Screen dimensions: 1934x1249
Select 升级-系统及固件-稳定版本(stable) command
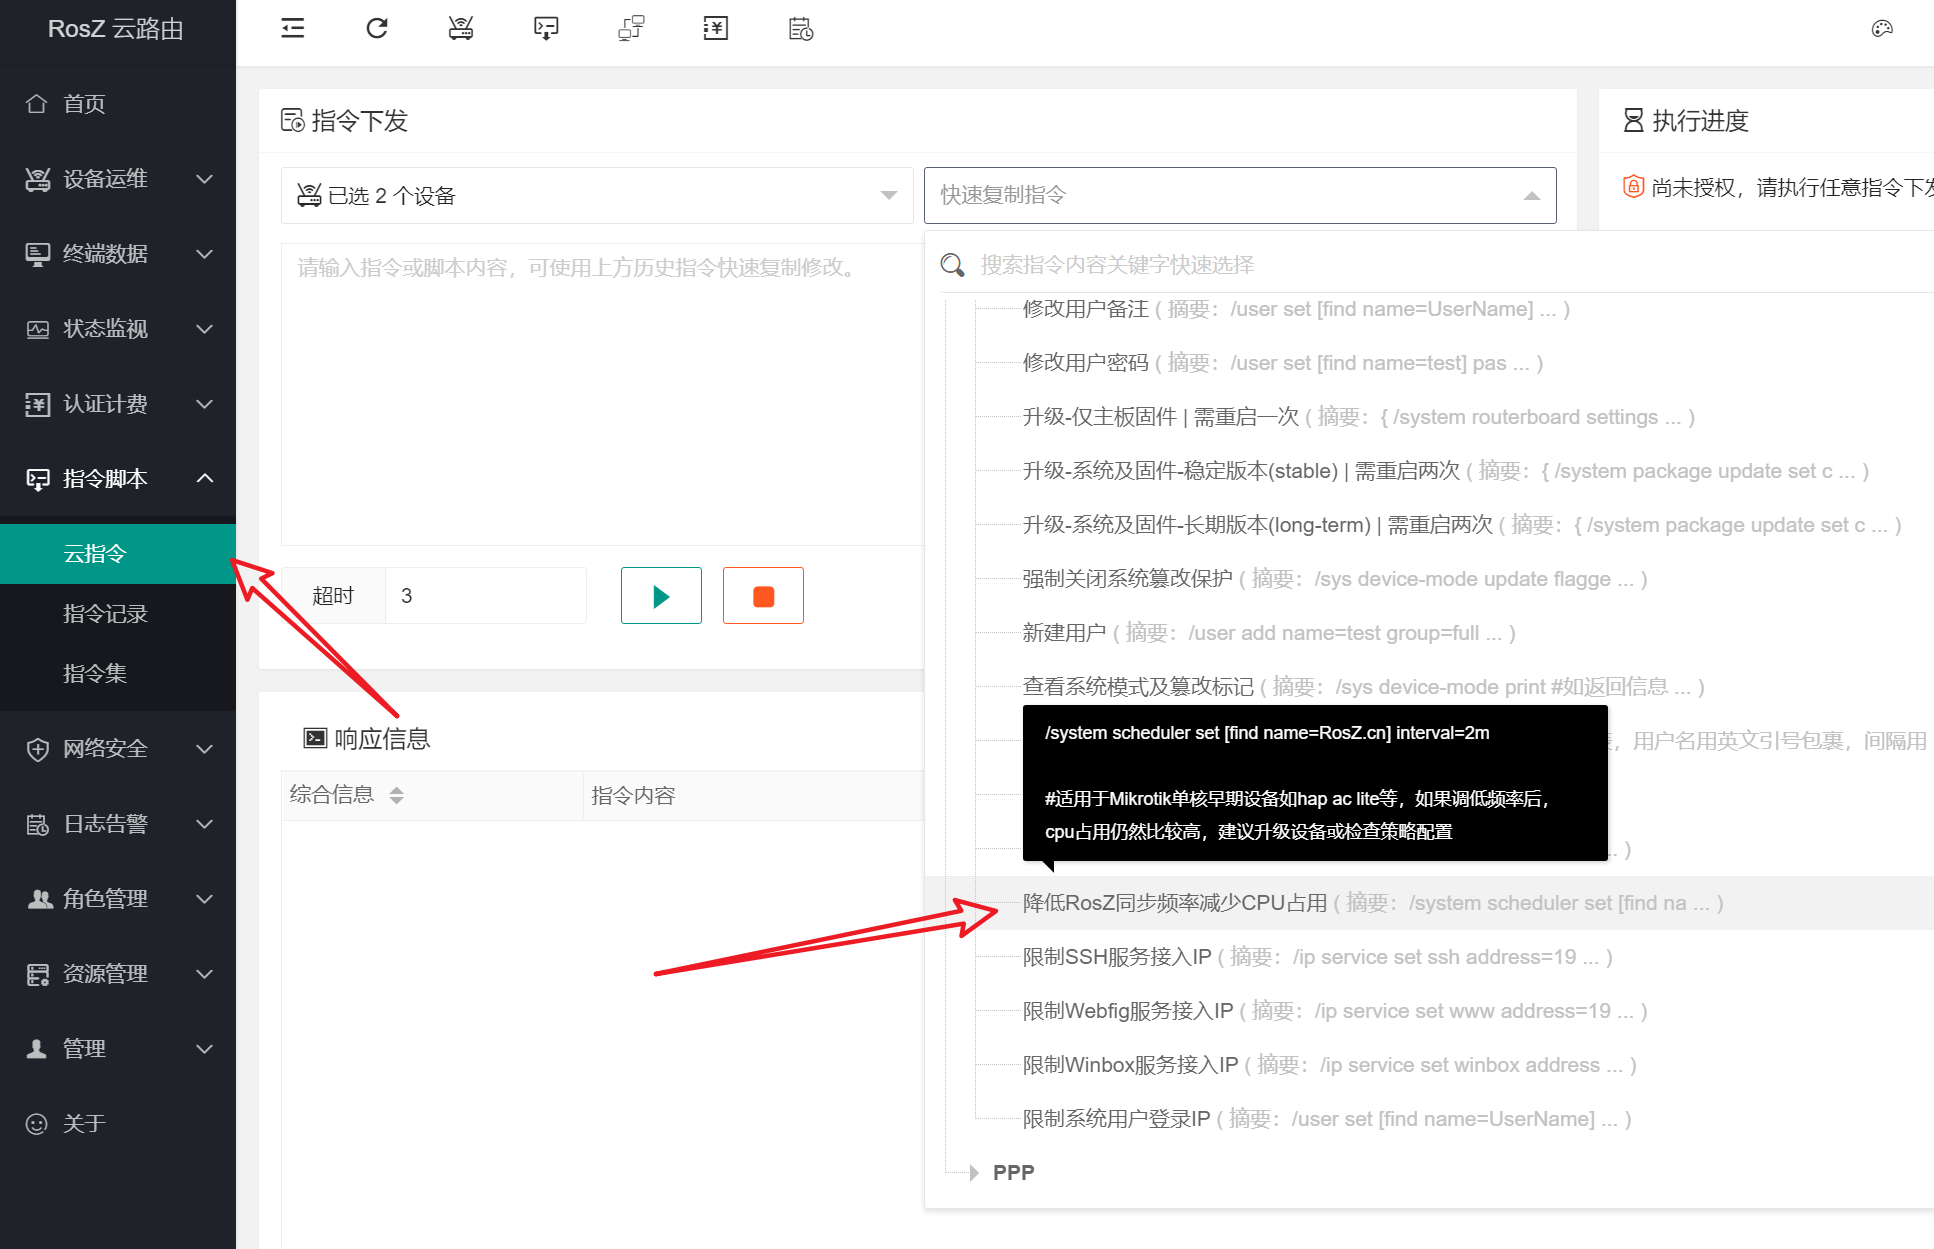[x=1446, y=471]
